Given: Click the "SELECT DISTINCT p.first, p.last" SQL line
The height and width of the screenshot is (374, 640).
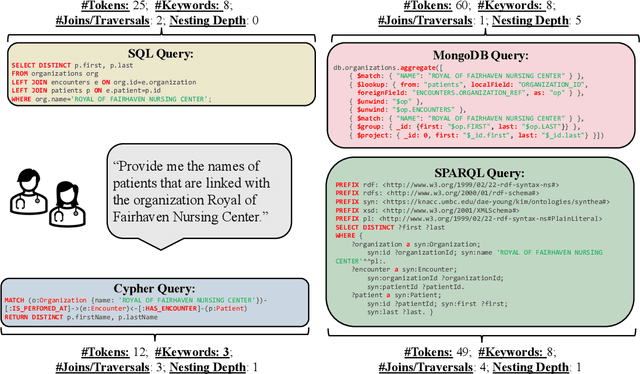Looking at the screenshot, I should (x=72, y=65).
